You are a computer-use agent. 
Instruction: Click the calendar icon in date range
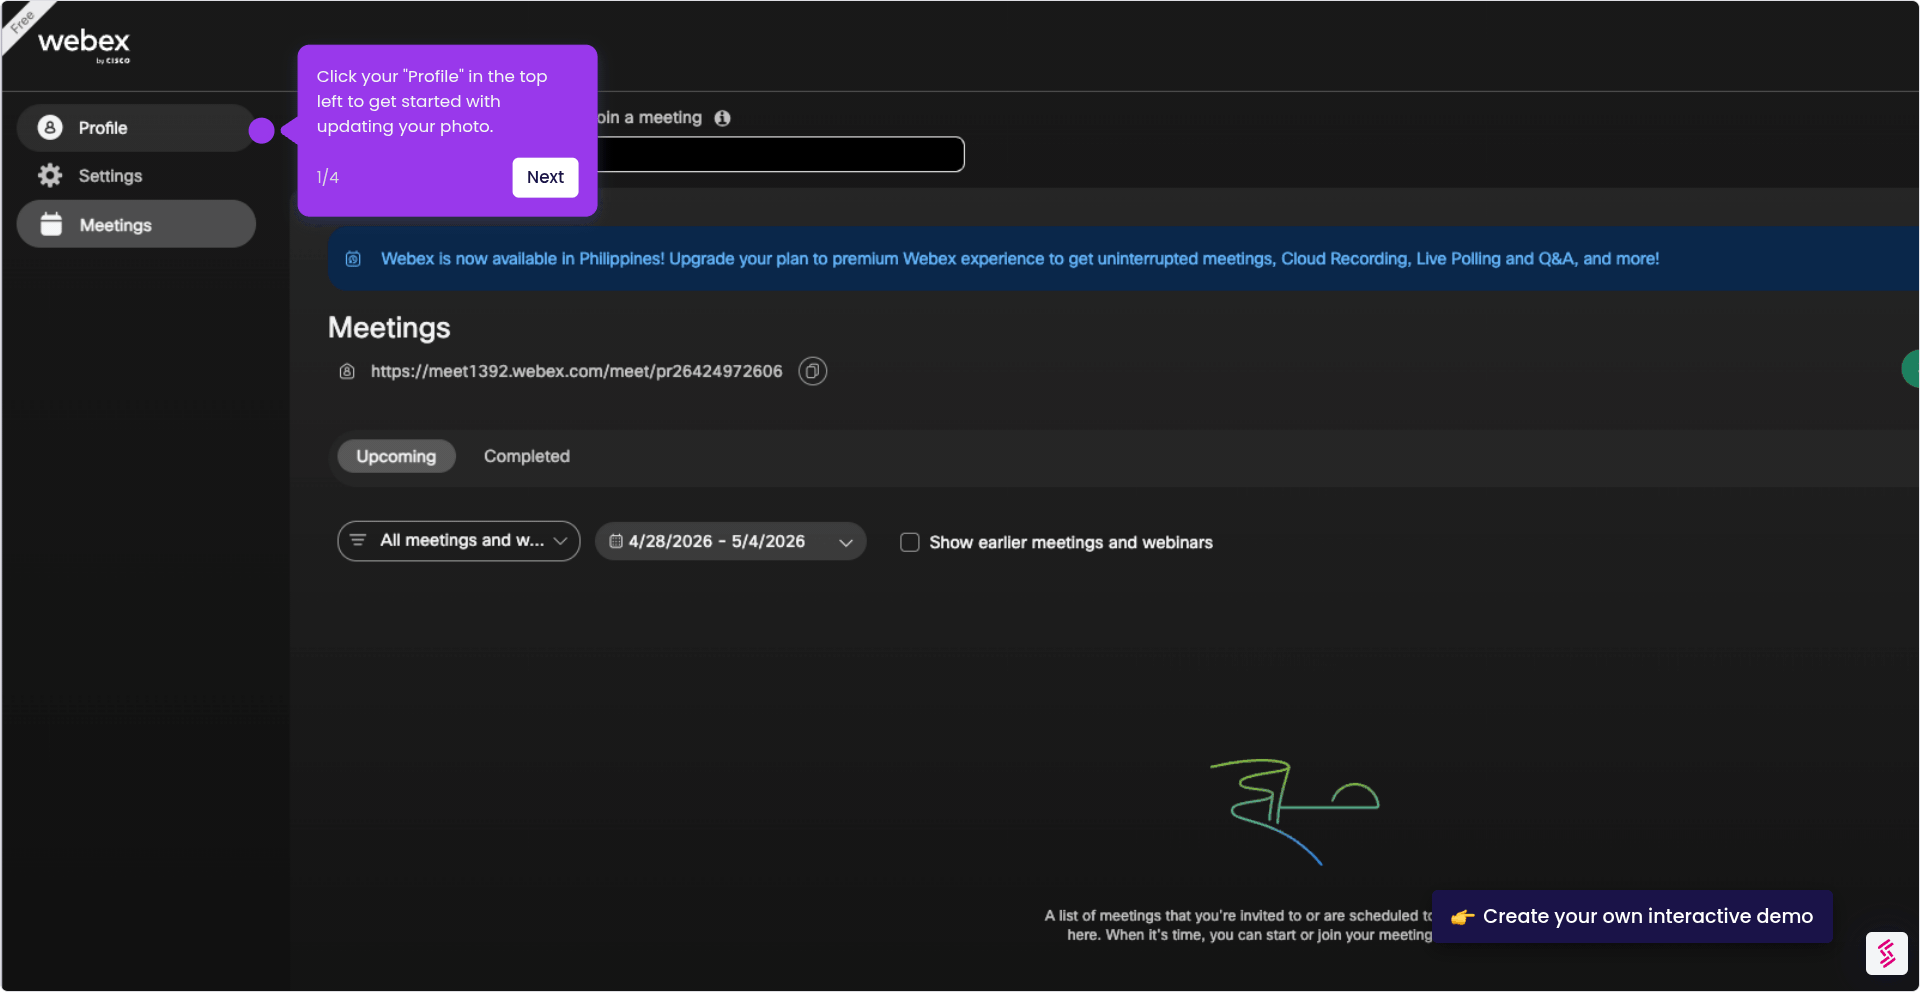(x=616, y=541)
